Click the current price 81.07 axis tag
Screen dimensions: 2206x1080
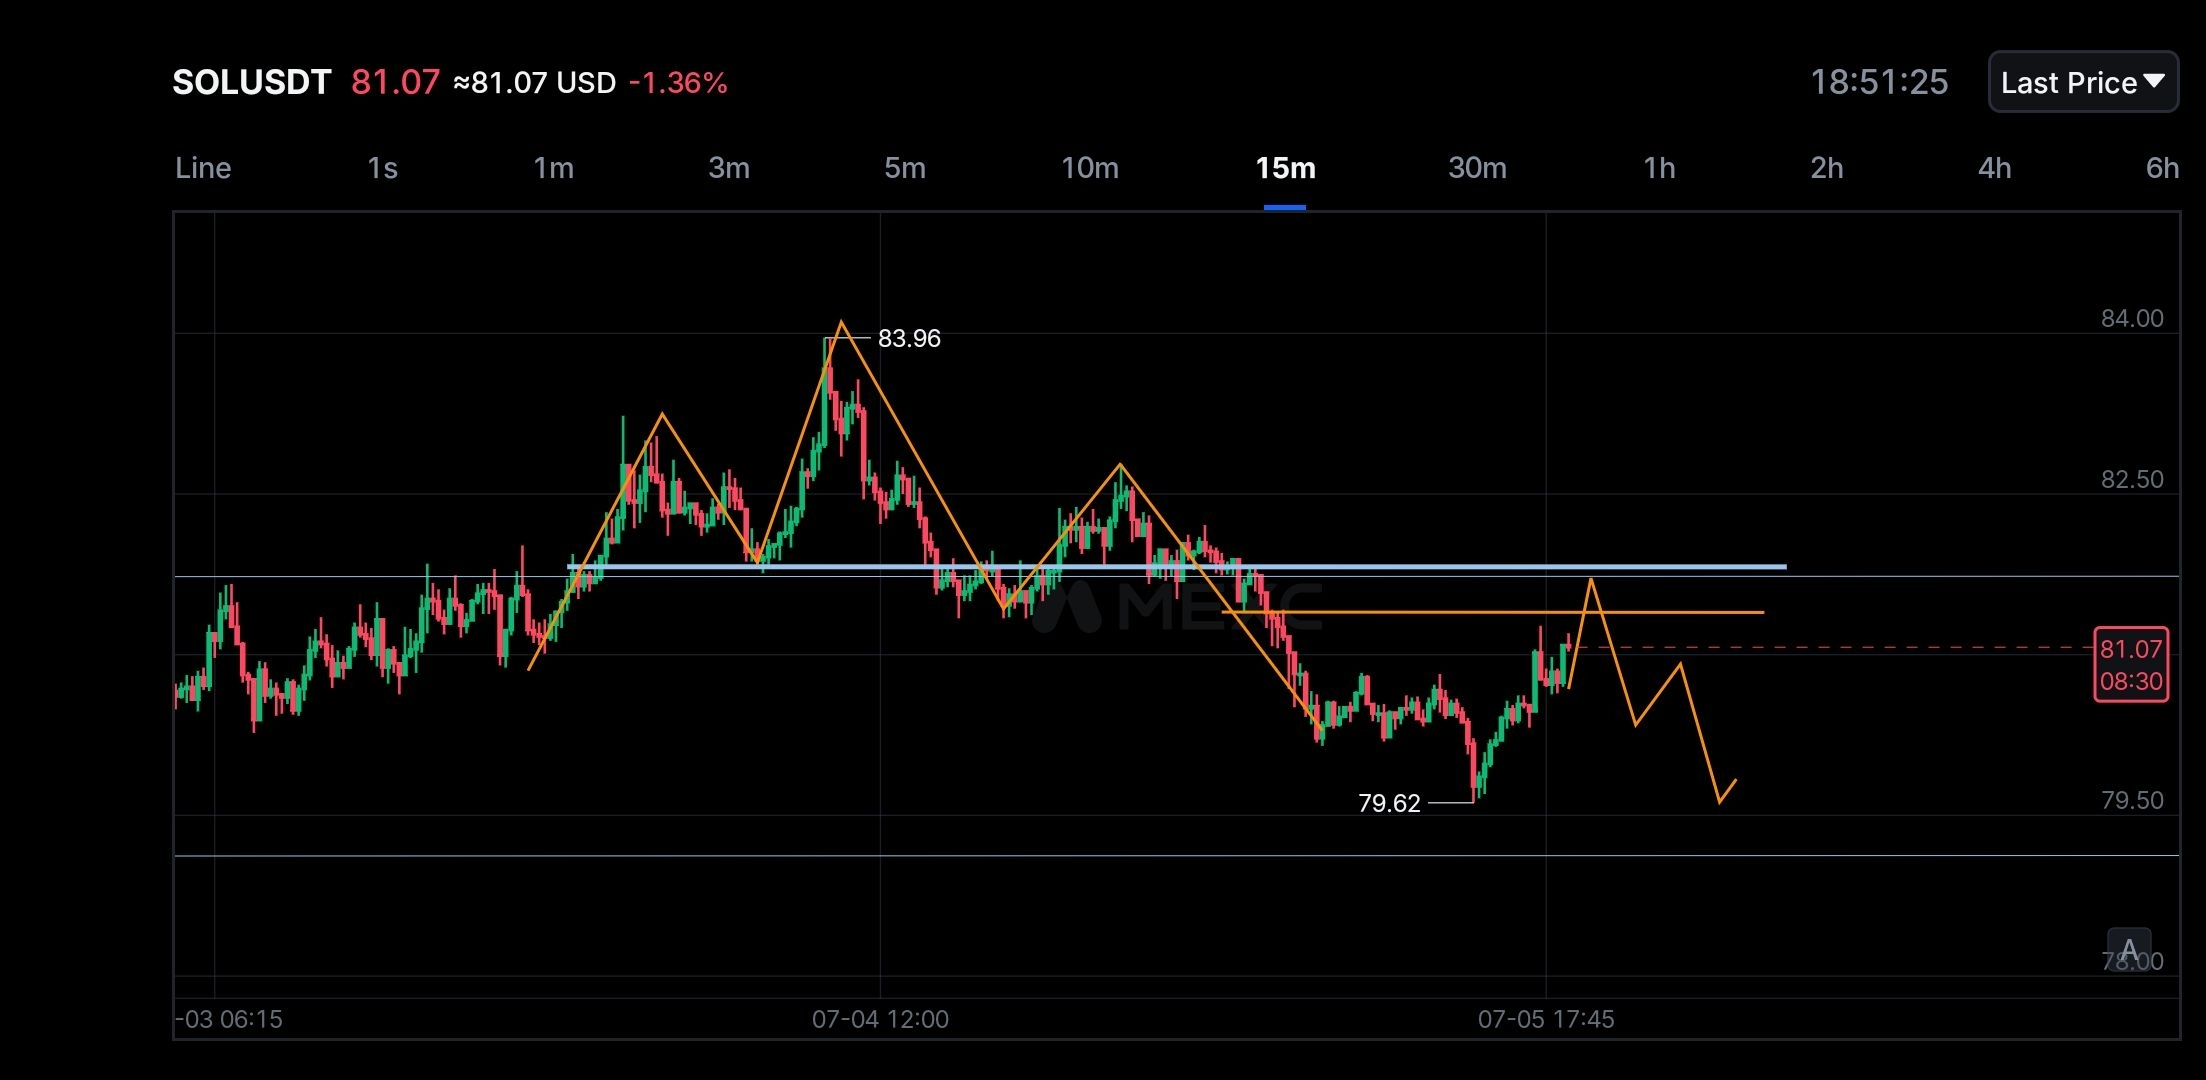click(x=2131, y=664)
